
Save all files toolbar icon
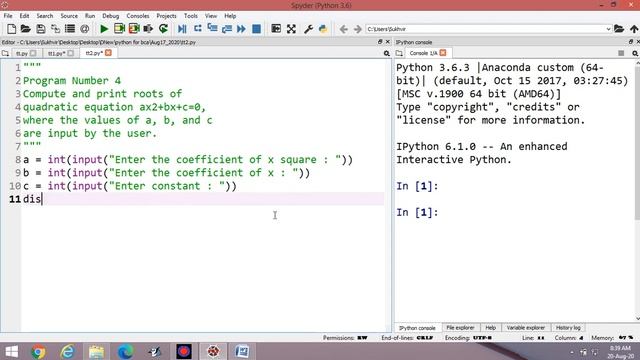55,29
